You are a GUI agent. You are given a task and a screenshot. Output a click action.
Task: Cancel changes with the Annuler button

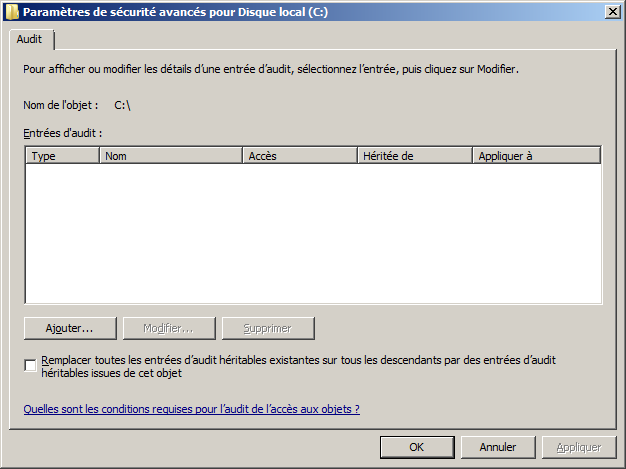(497, 447)
